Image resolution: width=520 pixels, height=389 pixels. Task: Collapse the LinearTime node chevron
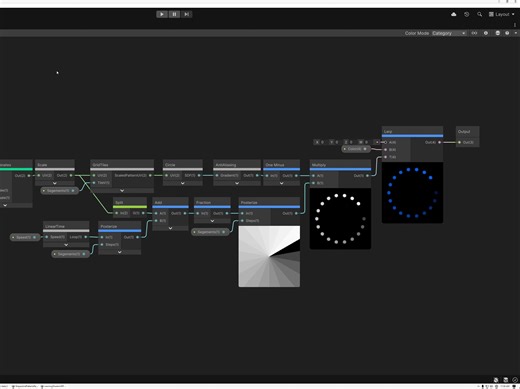66,245
